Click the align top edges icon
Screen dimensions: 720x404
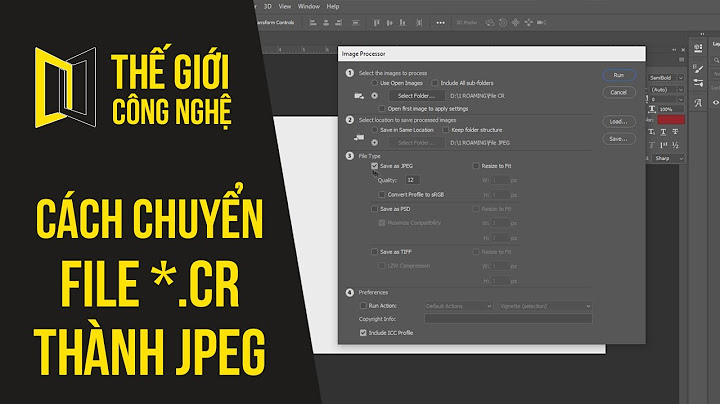377,22
